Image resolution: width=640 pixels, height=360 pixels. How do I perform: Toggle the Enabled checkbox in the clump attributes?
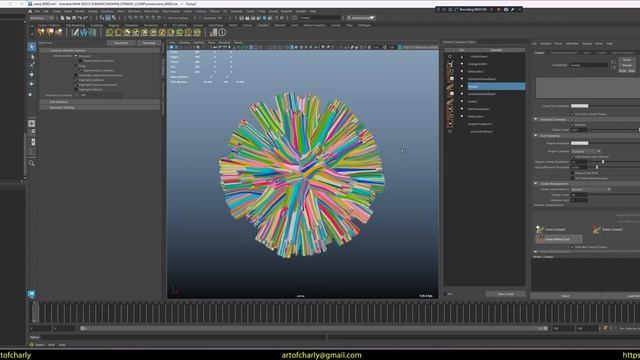[x=572, y=124]
